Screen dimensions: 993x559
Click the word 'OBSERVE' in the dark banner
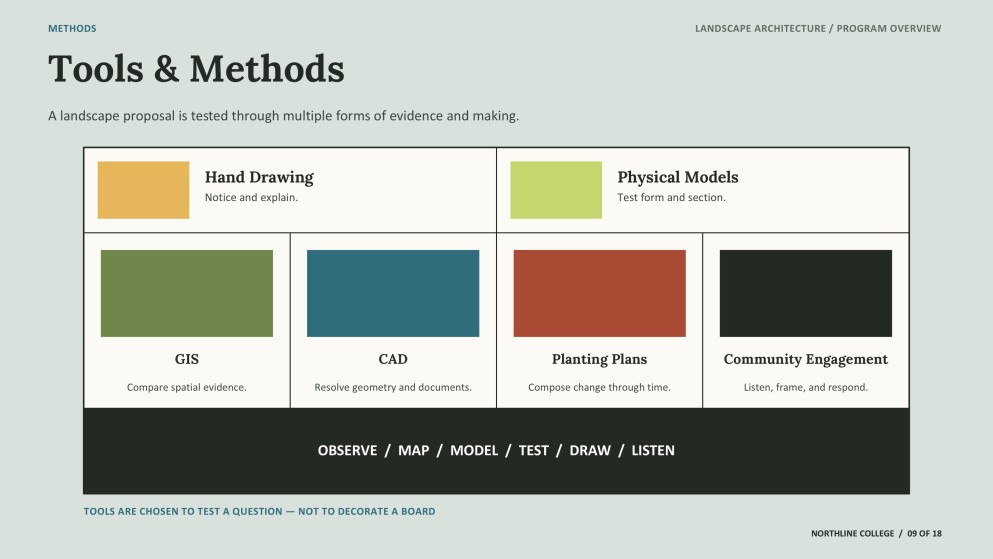(347, 450)
